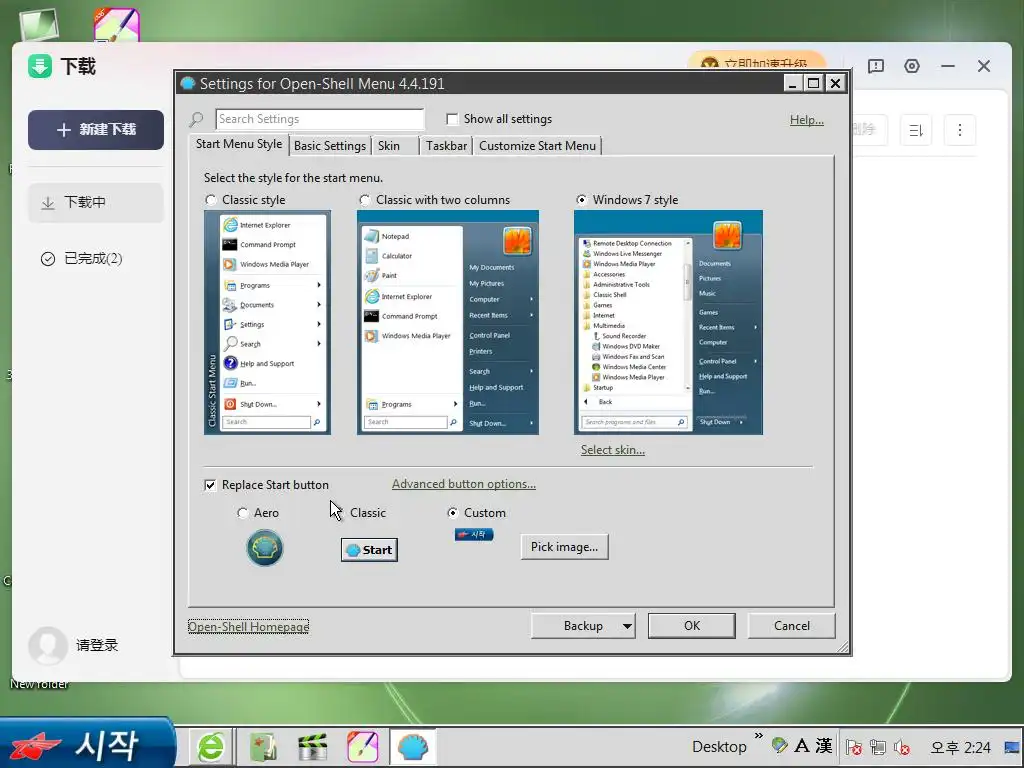Screen dimensions: 1024x768
Task: Click the 시작 Start button on taskbar
Action: click(x=88, y=744)
